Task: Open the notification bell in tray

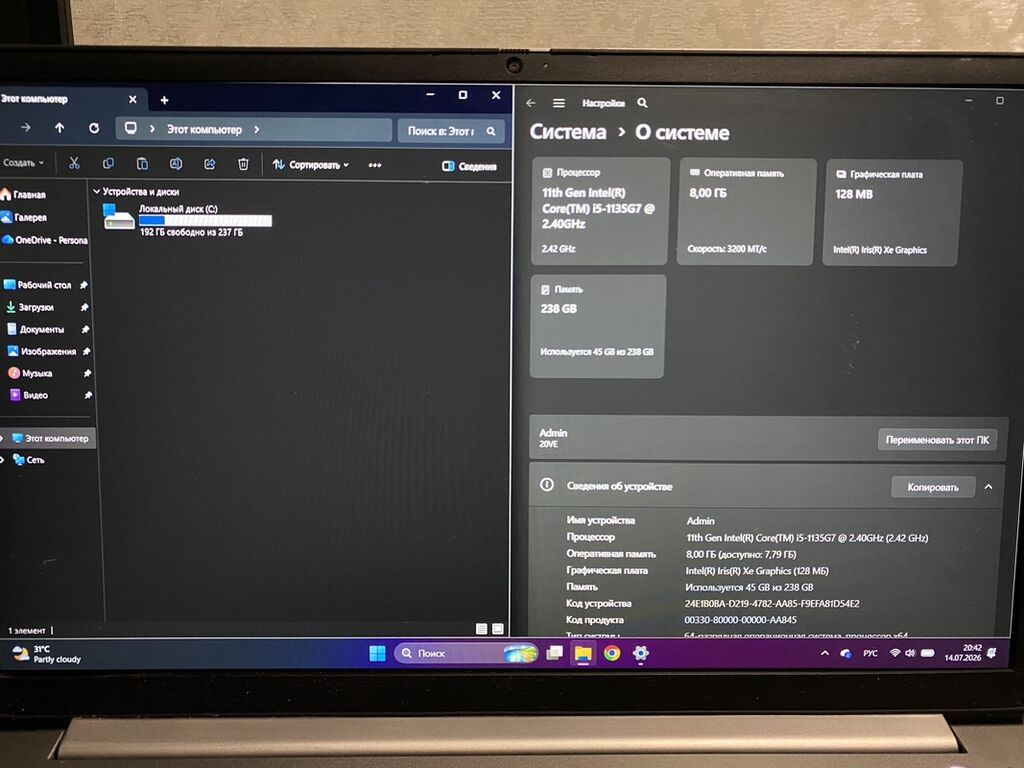Action: 992,653
